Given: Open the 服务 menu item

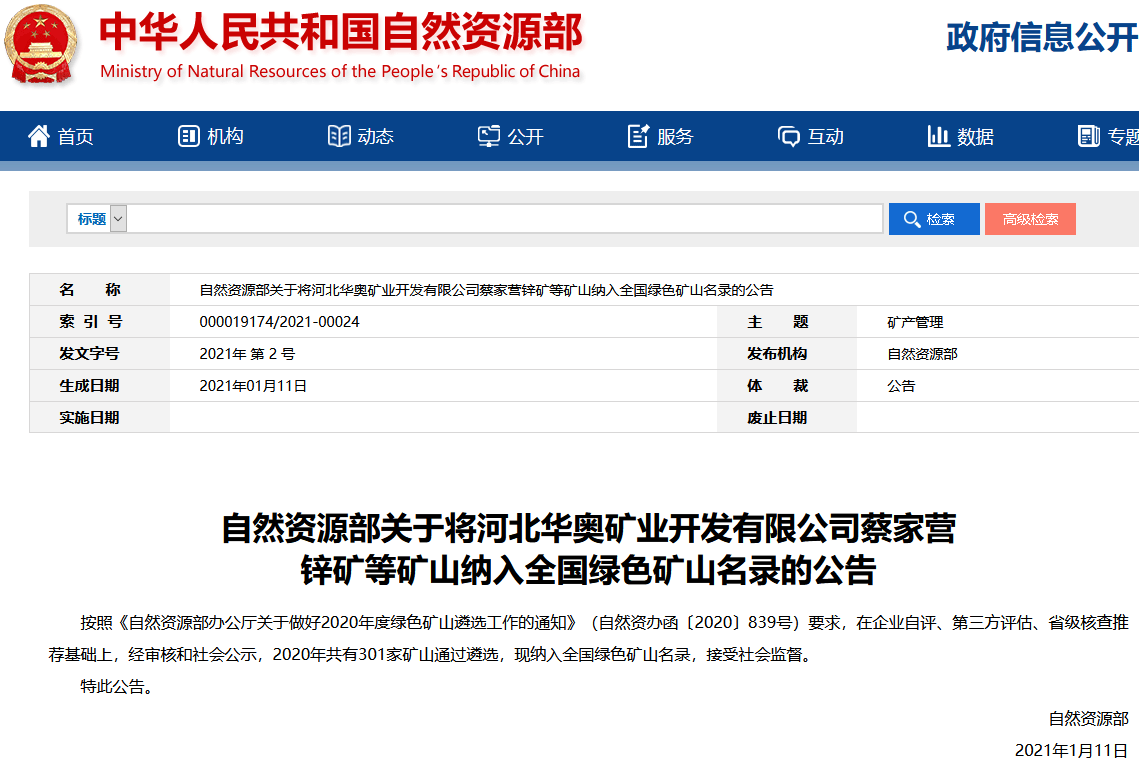Looking at the screenshot, I should tap(675, 137).
